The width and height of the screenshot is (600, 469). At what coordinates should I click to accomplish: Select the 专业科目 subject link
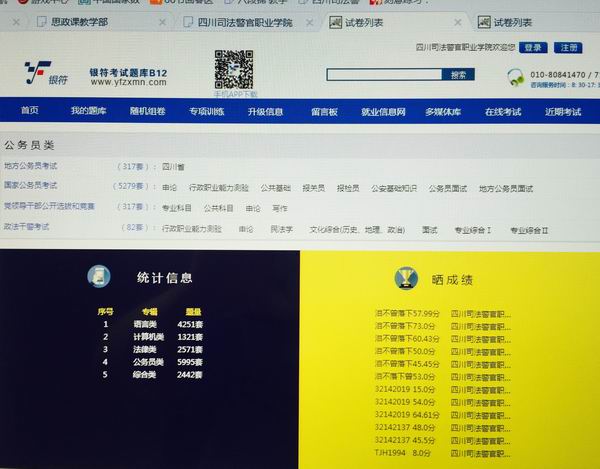[176, 208]
